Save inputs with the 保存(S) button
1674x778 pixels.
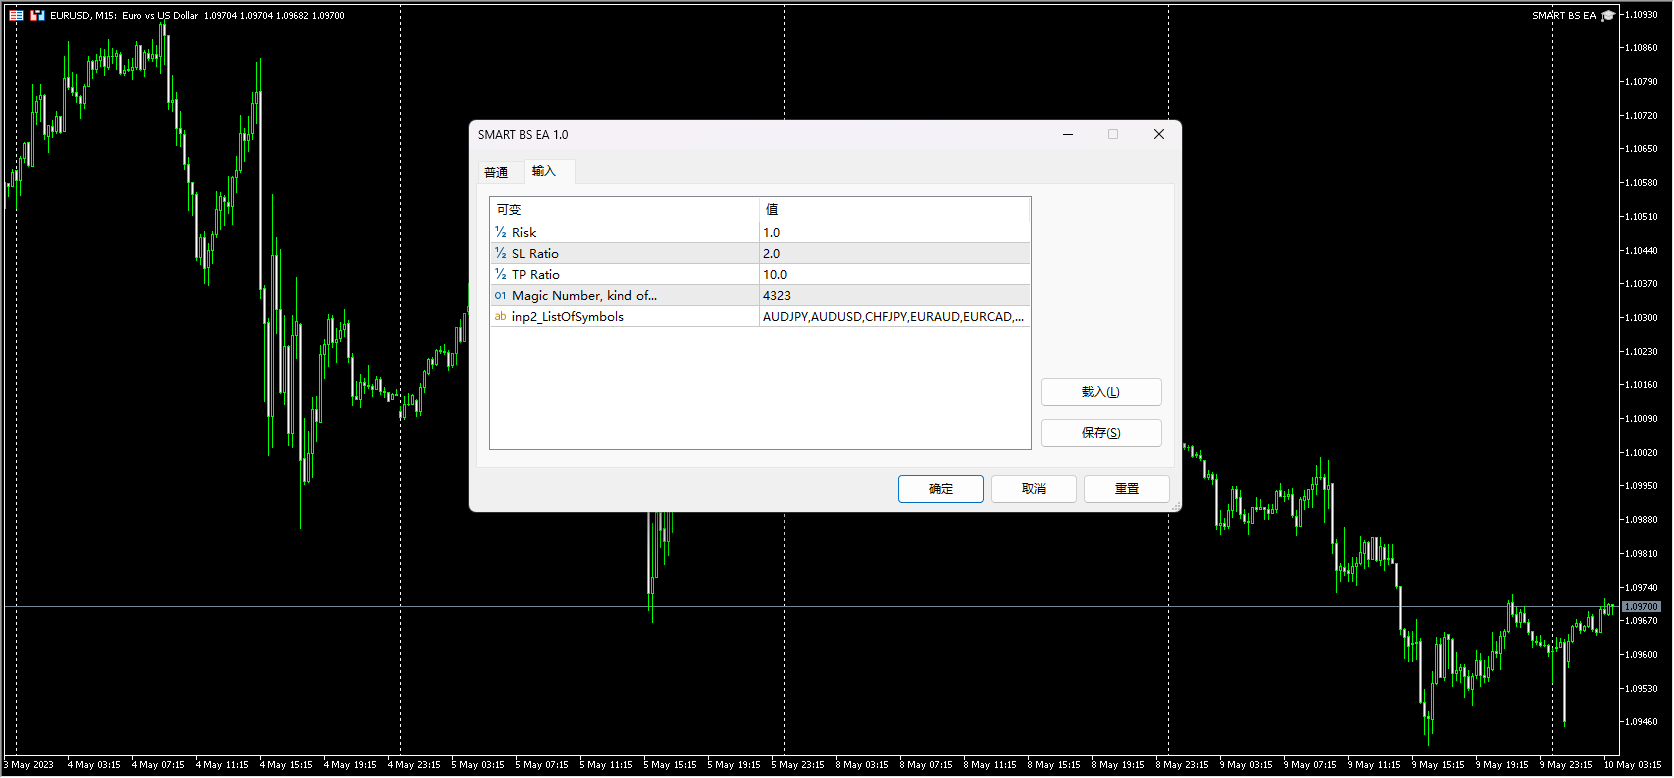coord(1101,433)
